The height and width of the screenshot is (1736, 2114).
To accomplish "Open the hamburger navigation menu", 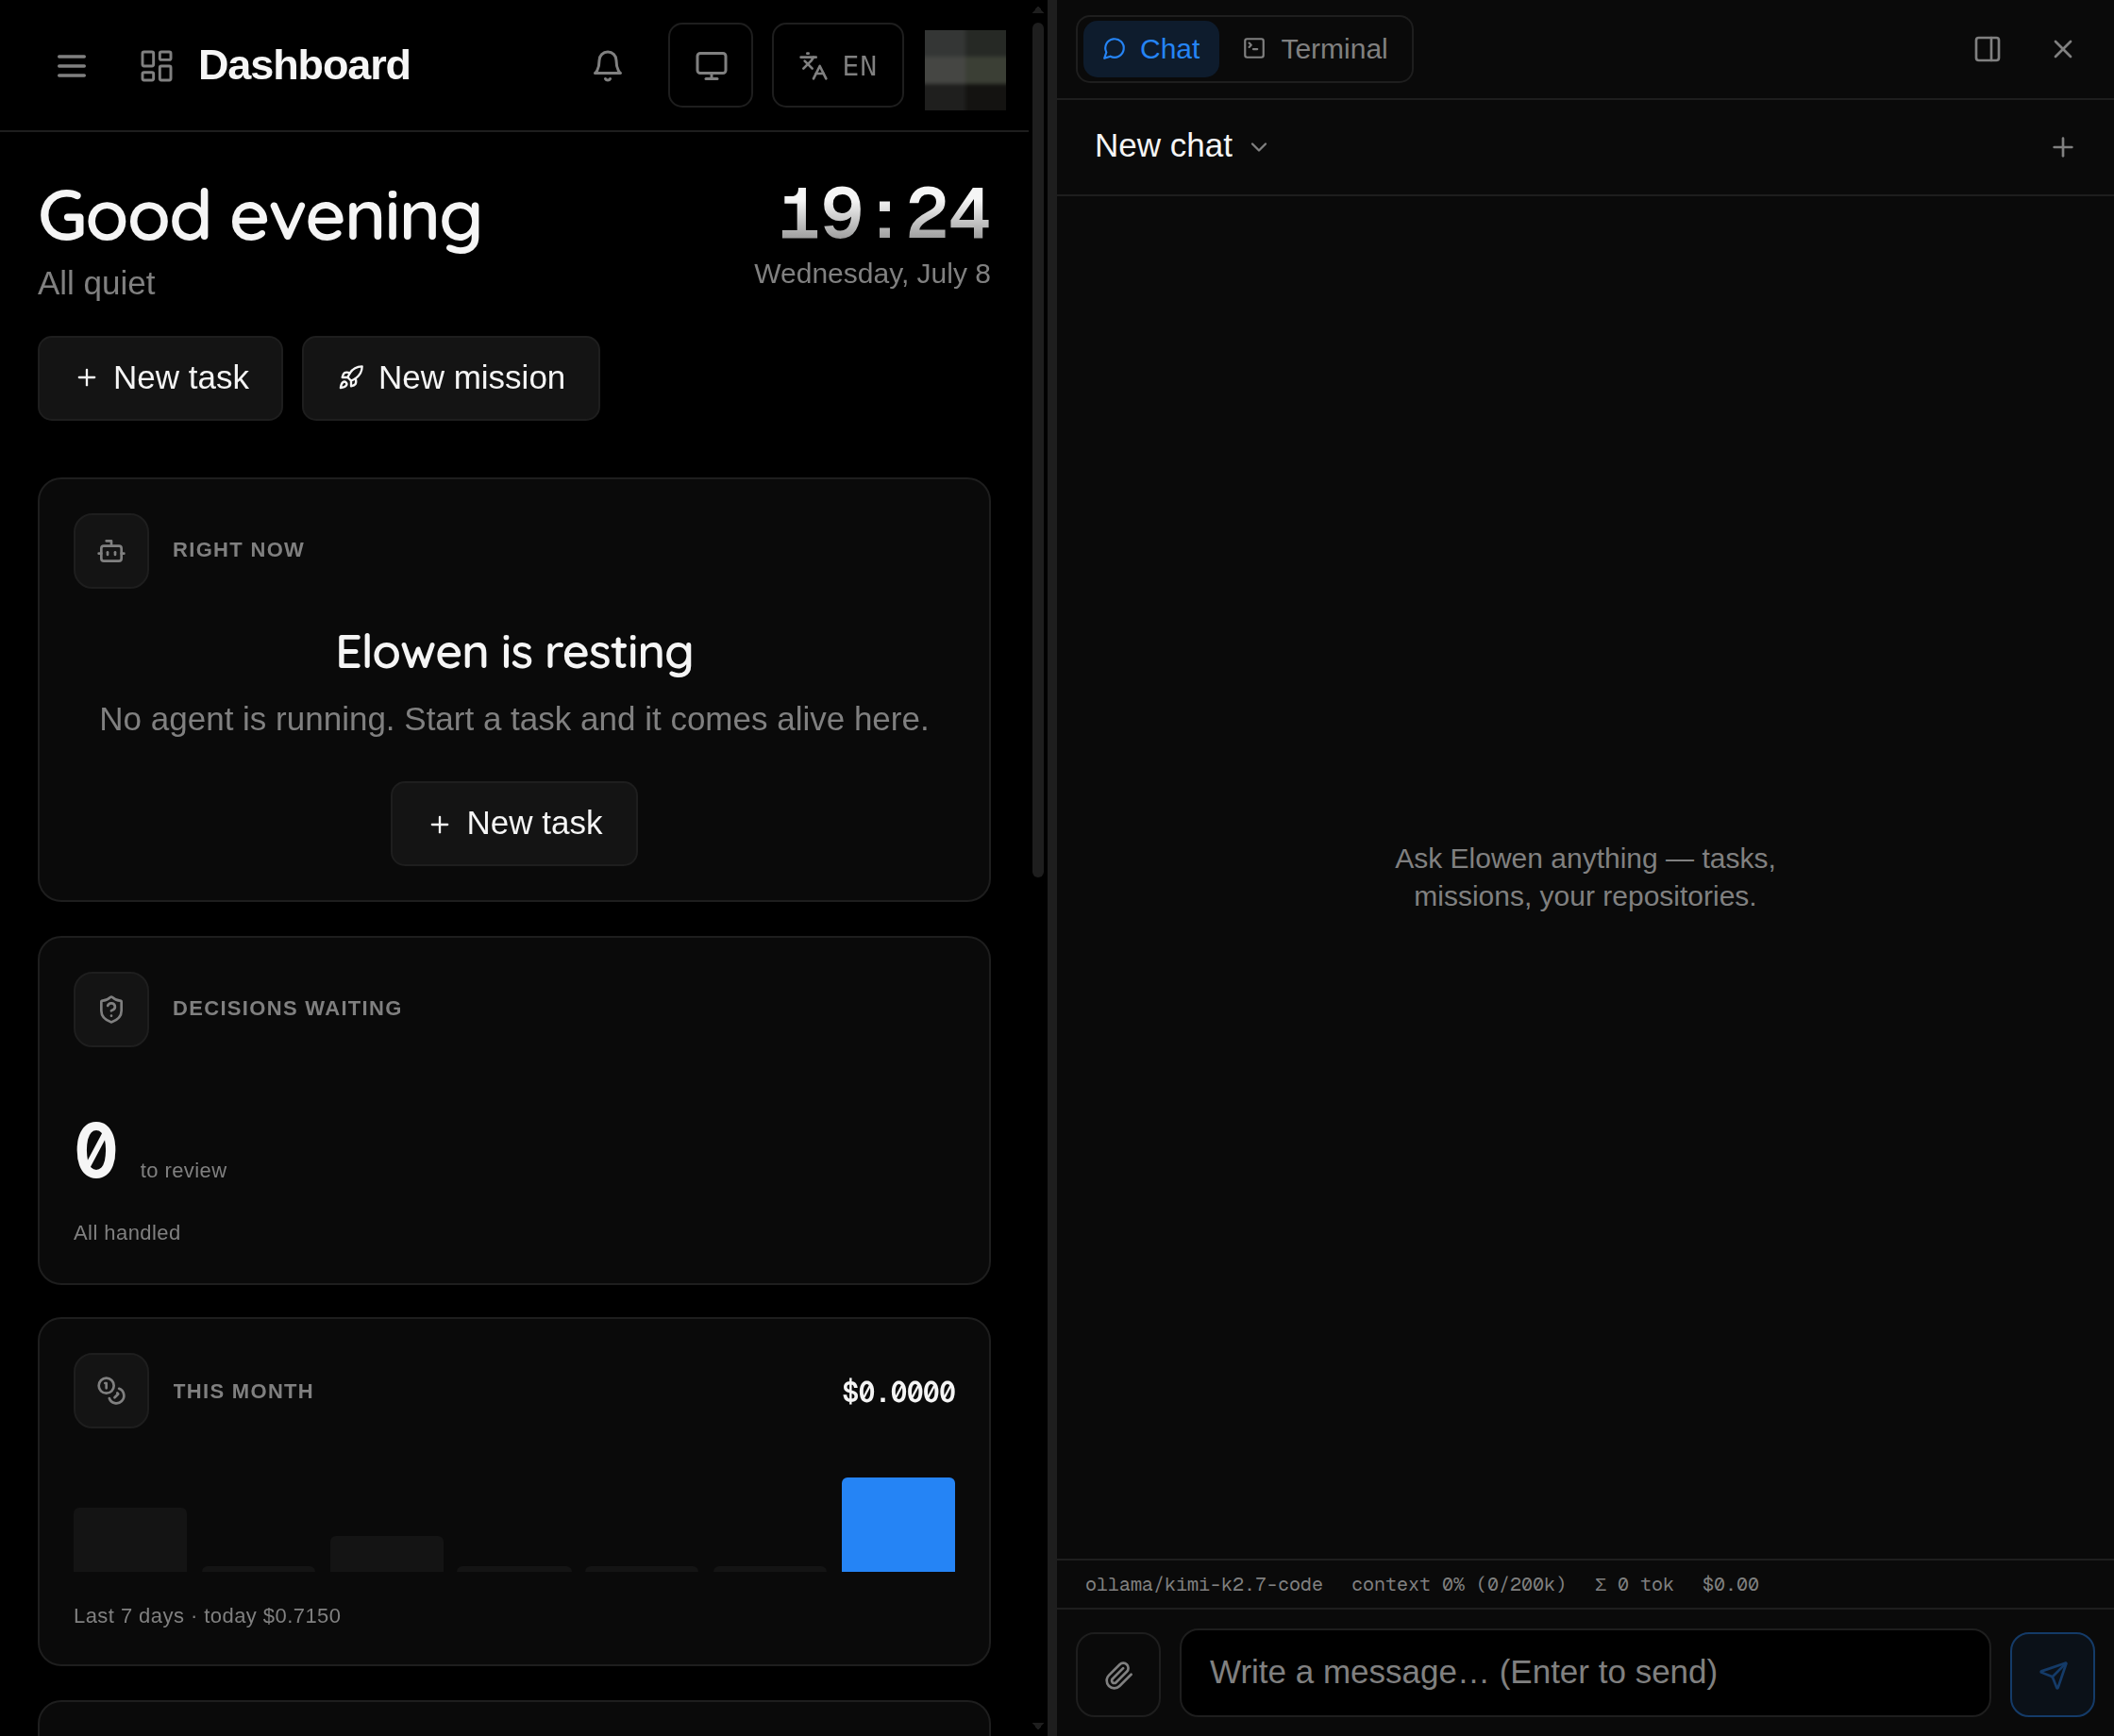I will coord(71,66).
